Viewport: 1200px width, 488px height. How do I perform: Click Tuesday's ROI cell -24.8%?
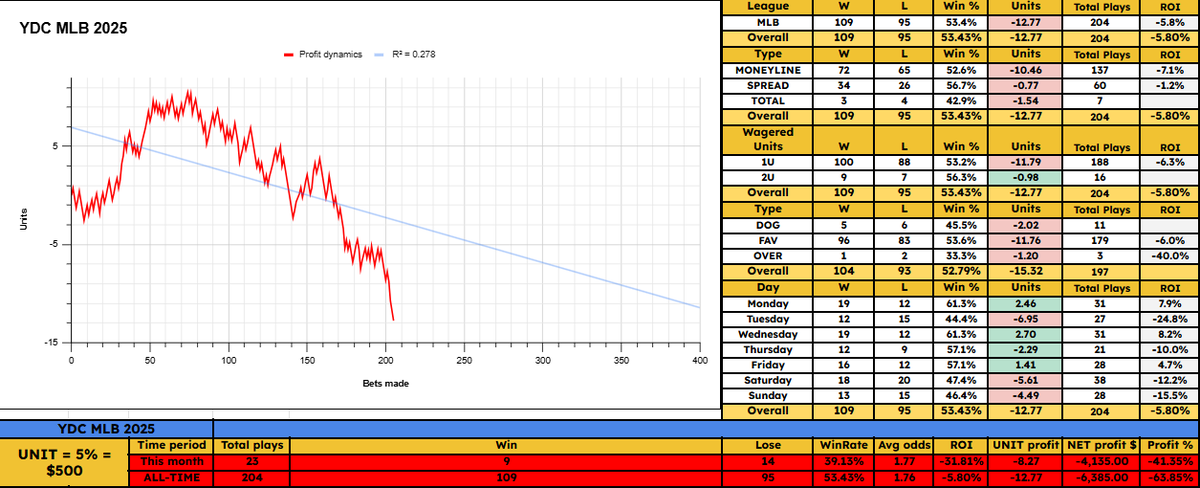click(x=1171, y=319)
